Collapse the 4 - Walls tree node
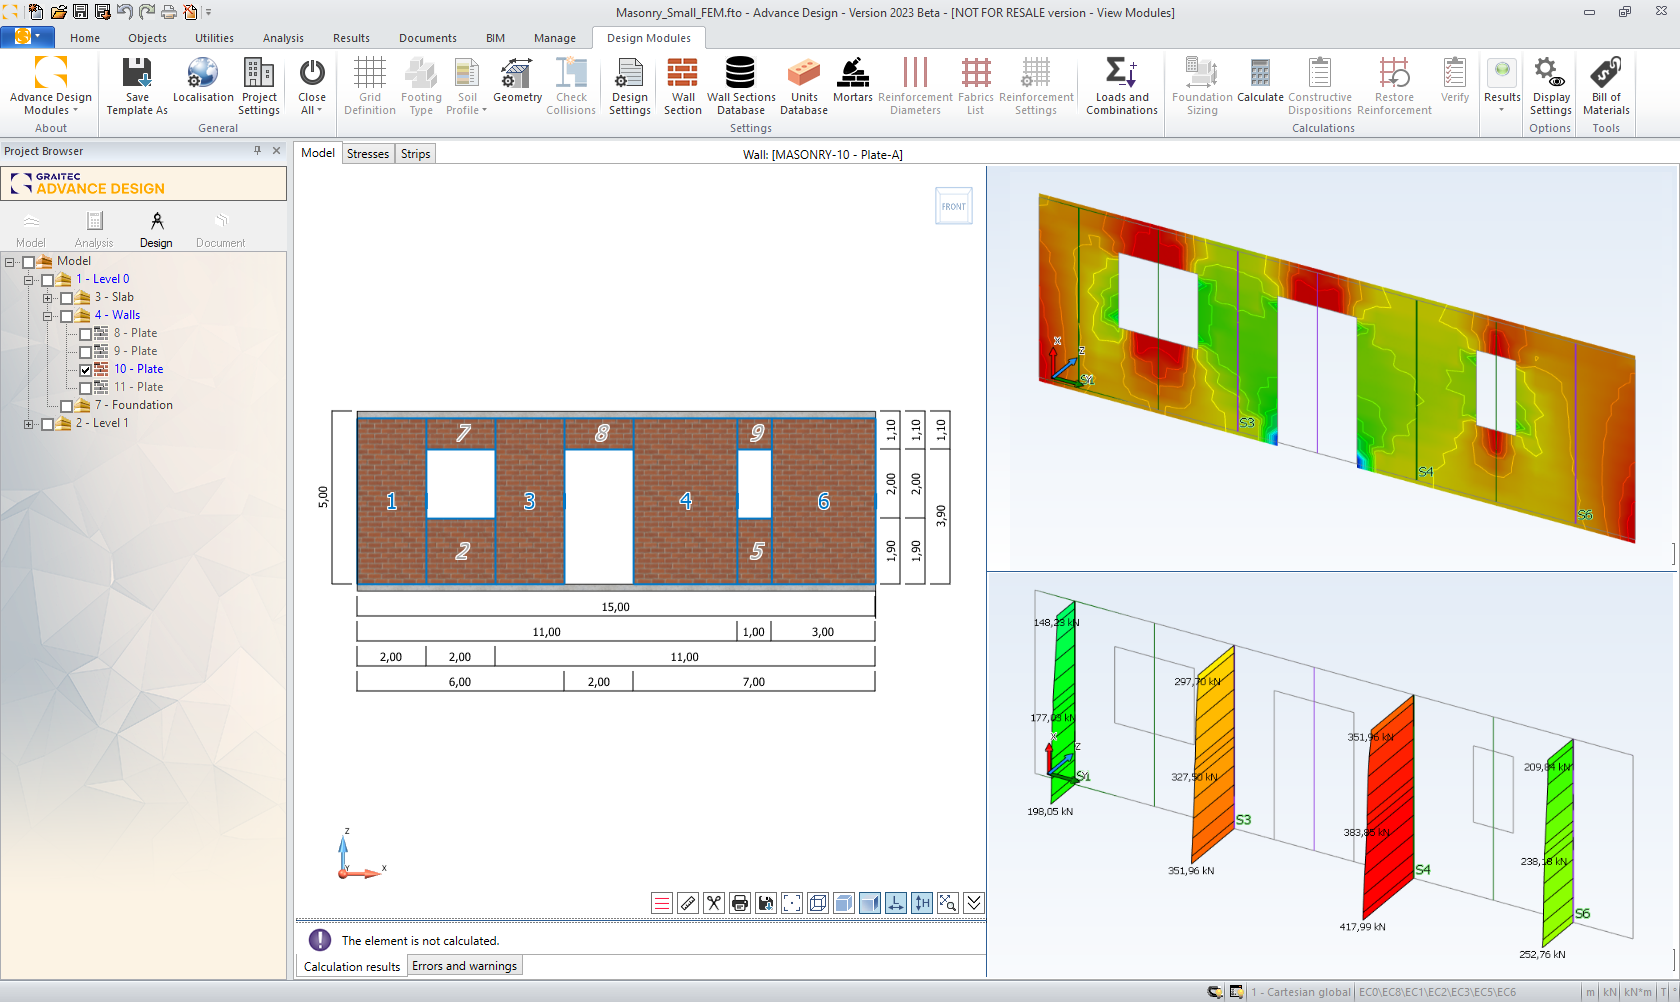 tap(47, 316)
